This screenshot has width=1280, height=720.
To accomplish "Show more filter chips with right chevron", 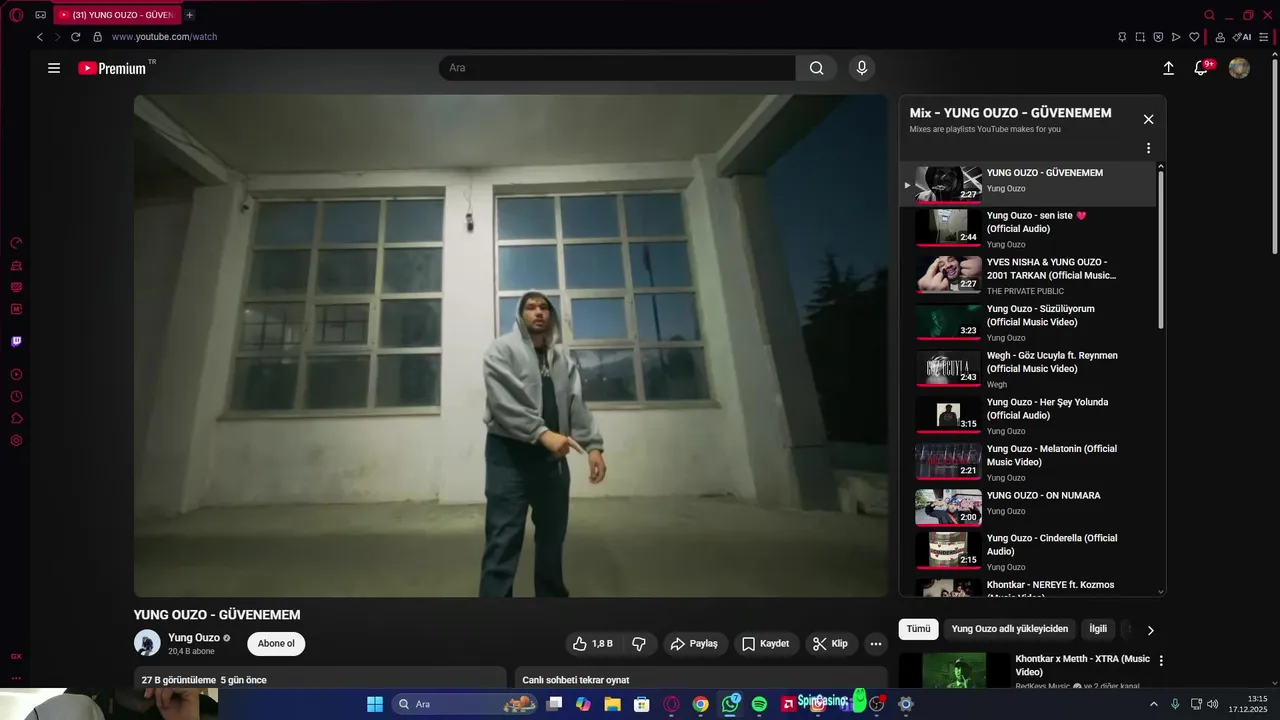I will pyautogui.click(x=1150, y=630).
